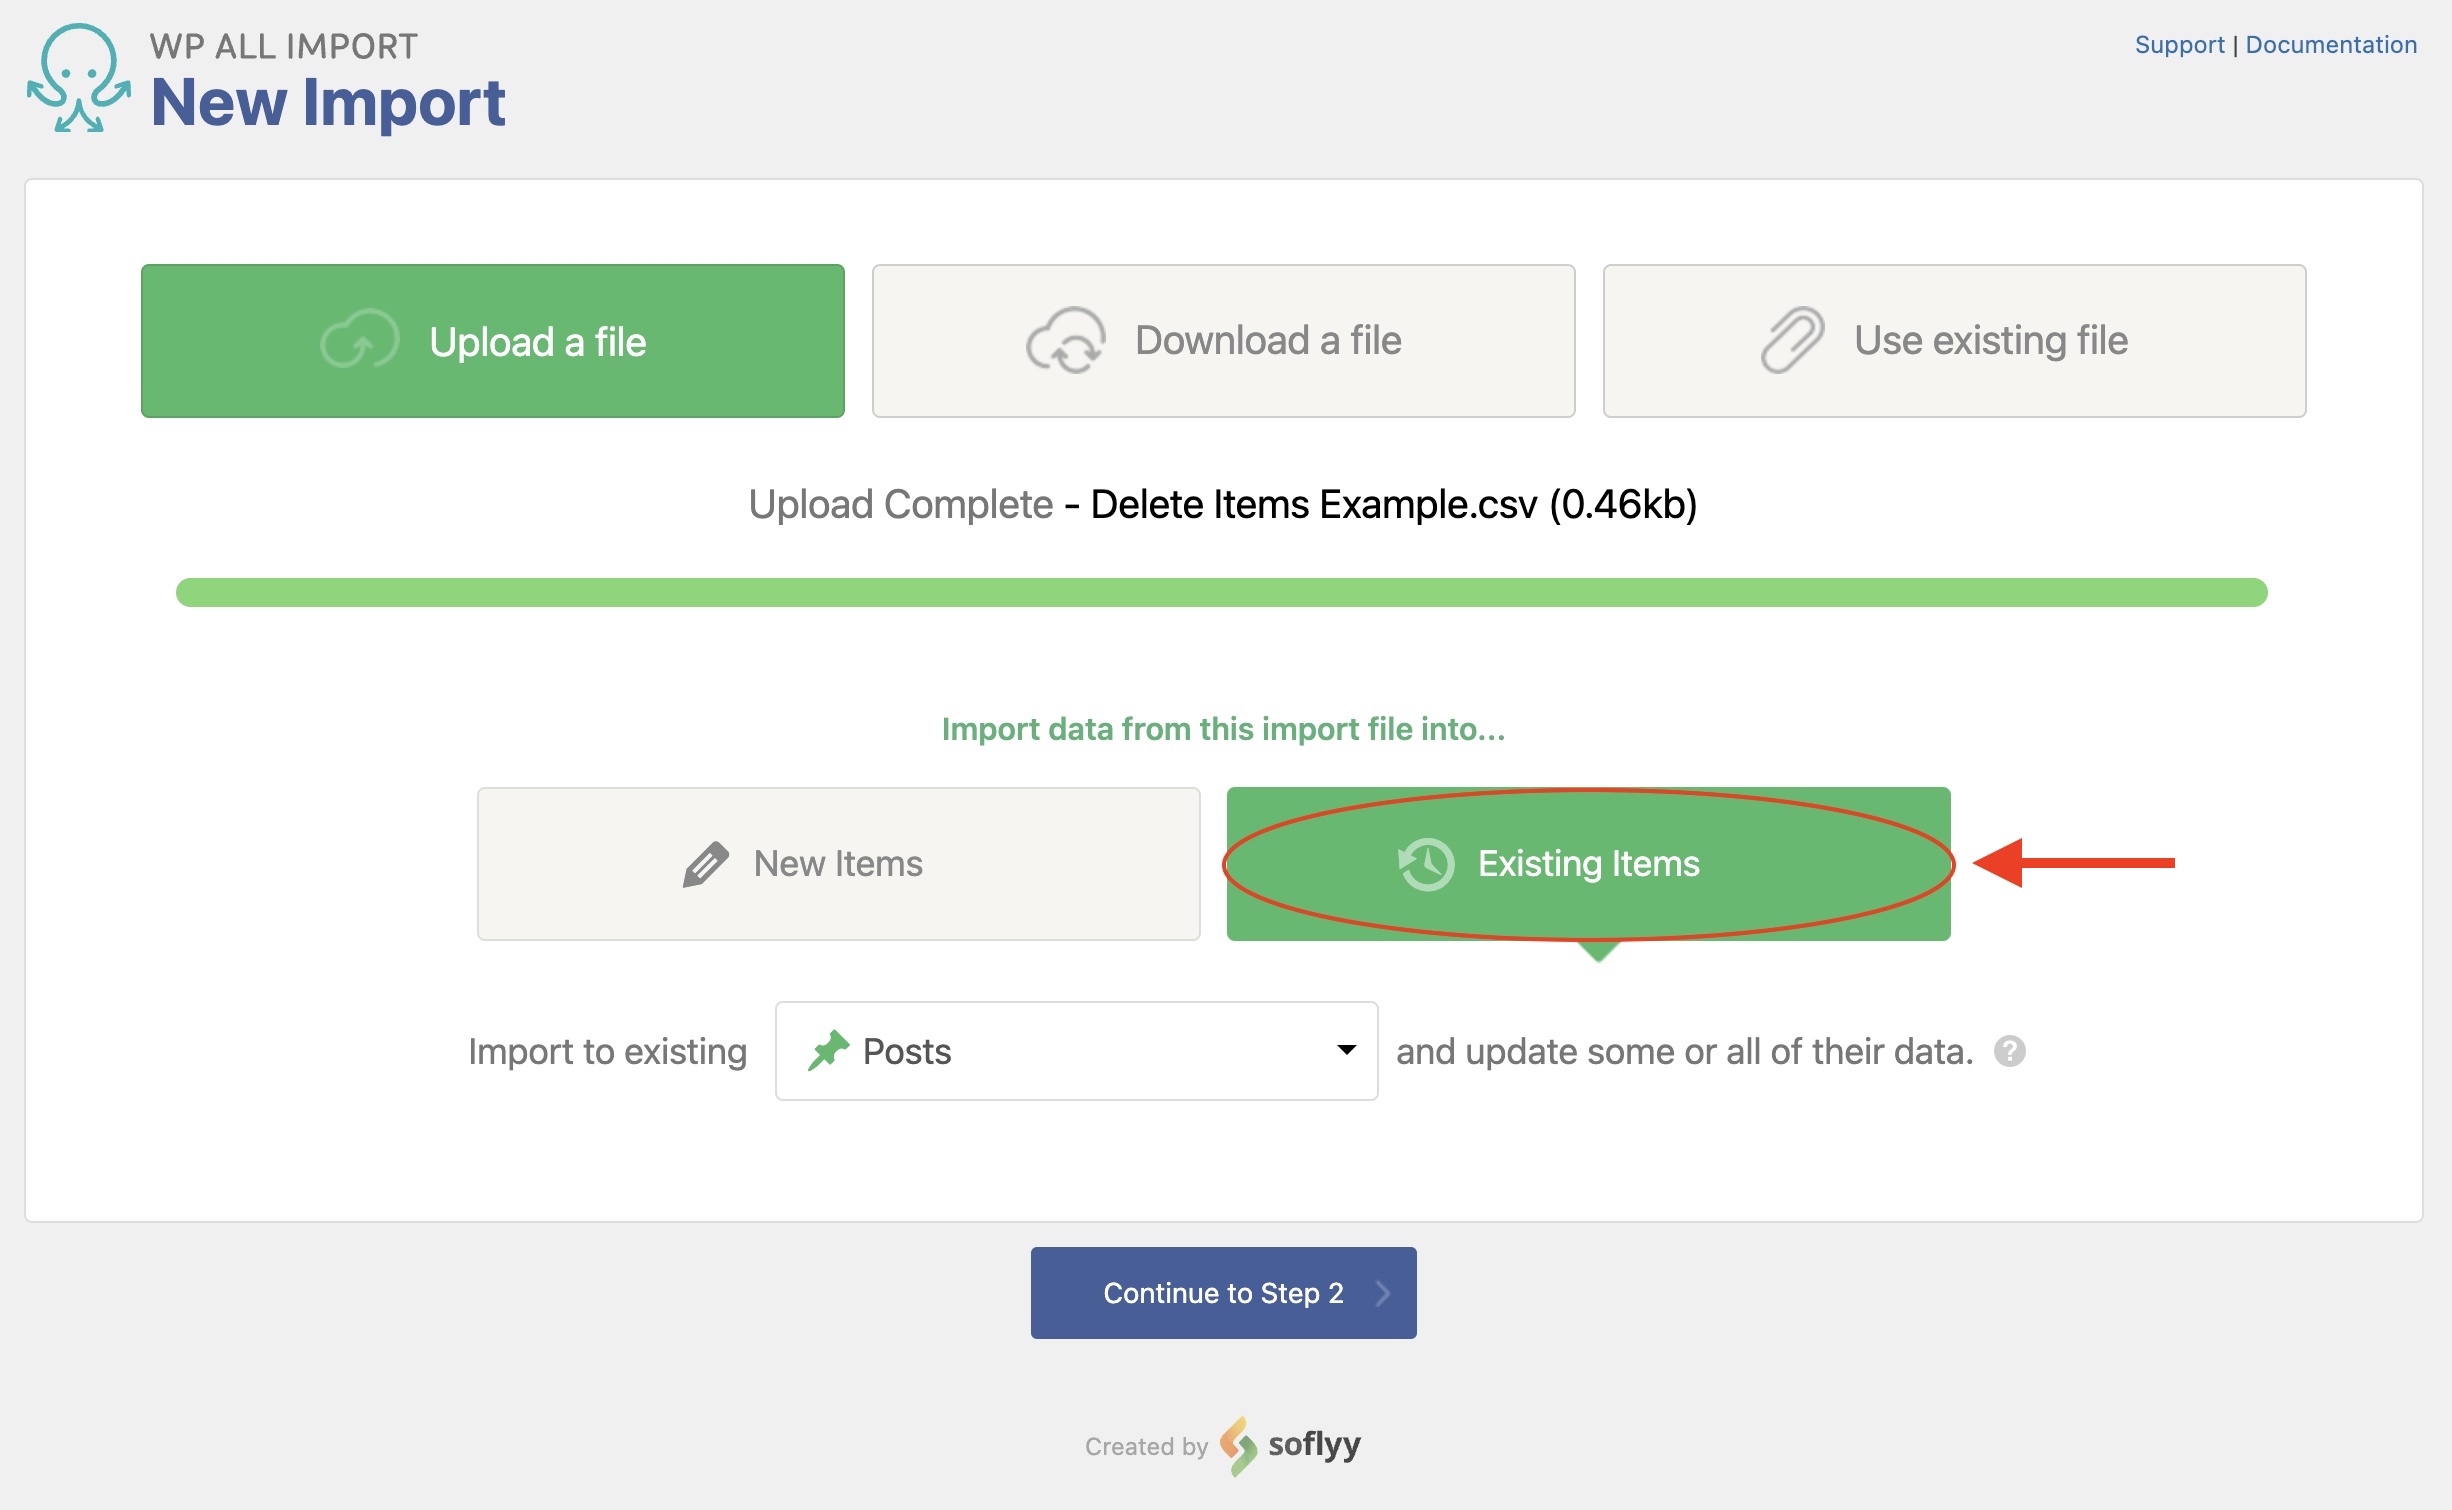Click the dropdown arrow beside Posts
This screenshot has width=2452, height=1510.
click(x=1346, y=1050)
